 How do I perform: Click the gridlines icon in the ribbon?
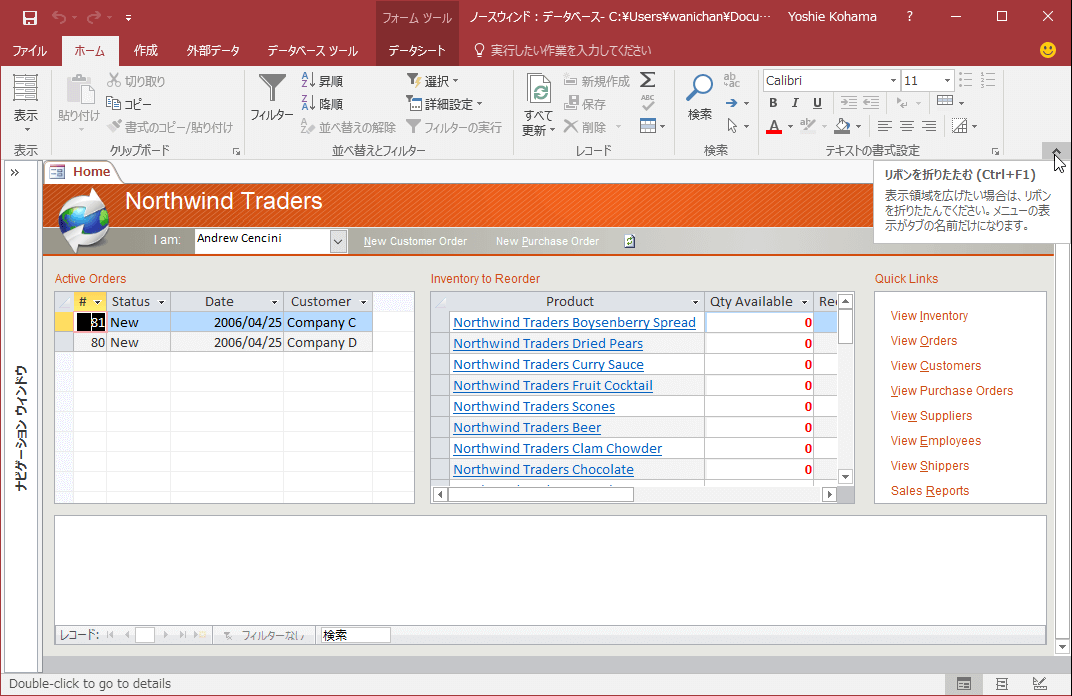coord(945,102)
